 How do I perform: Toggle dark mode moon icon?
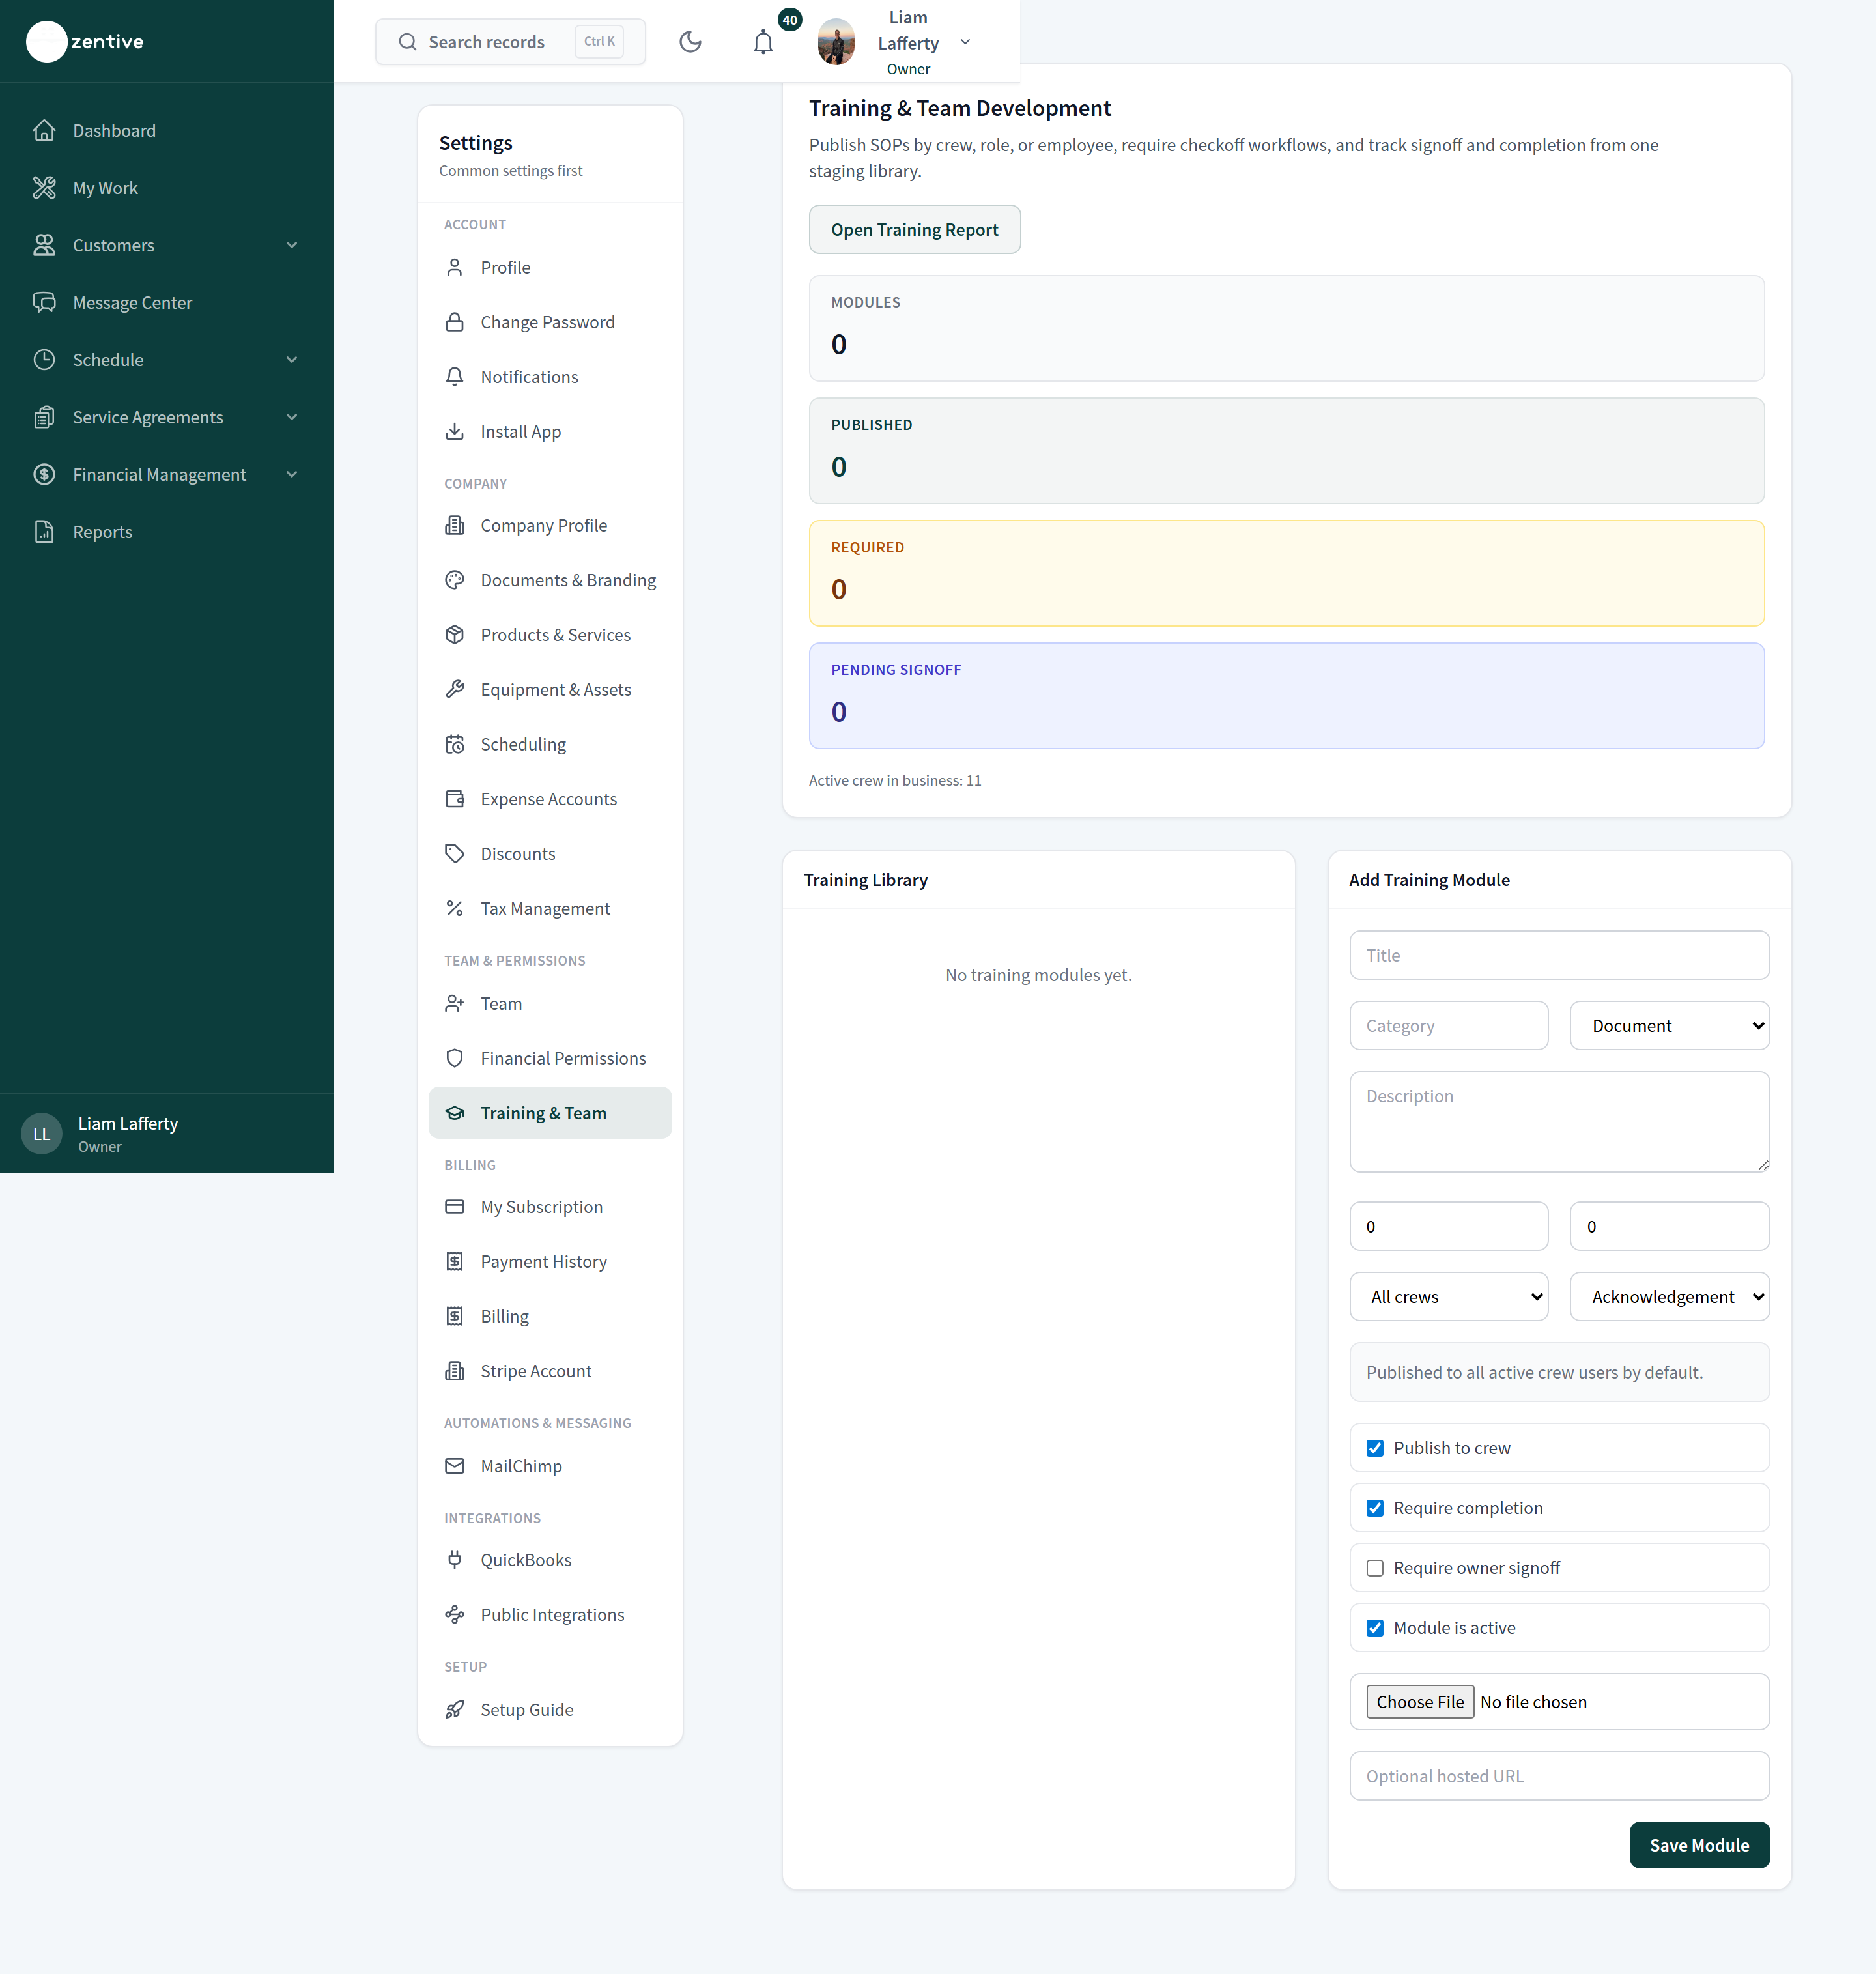[690, 41]
